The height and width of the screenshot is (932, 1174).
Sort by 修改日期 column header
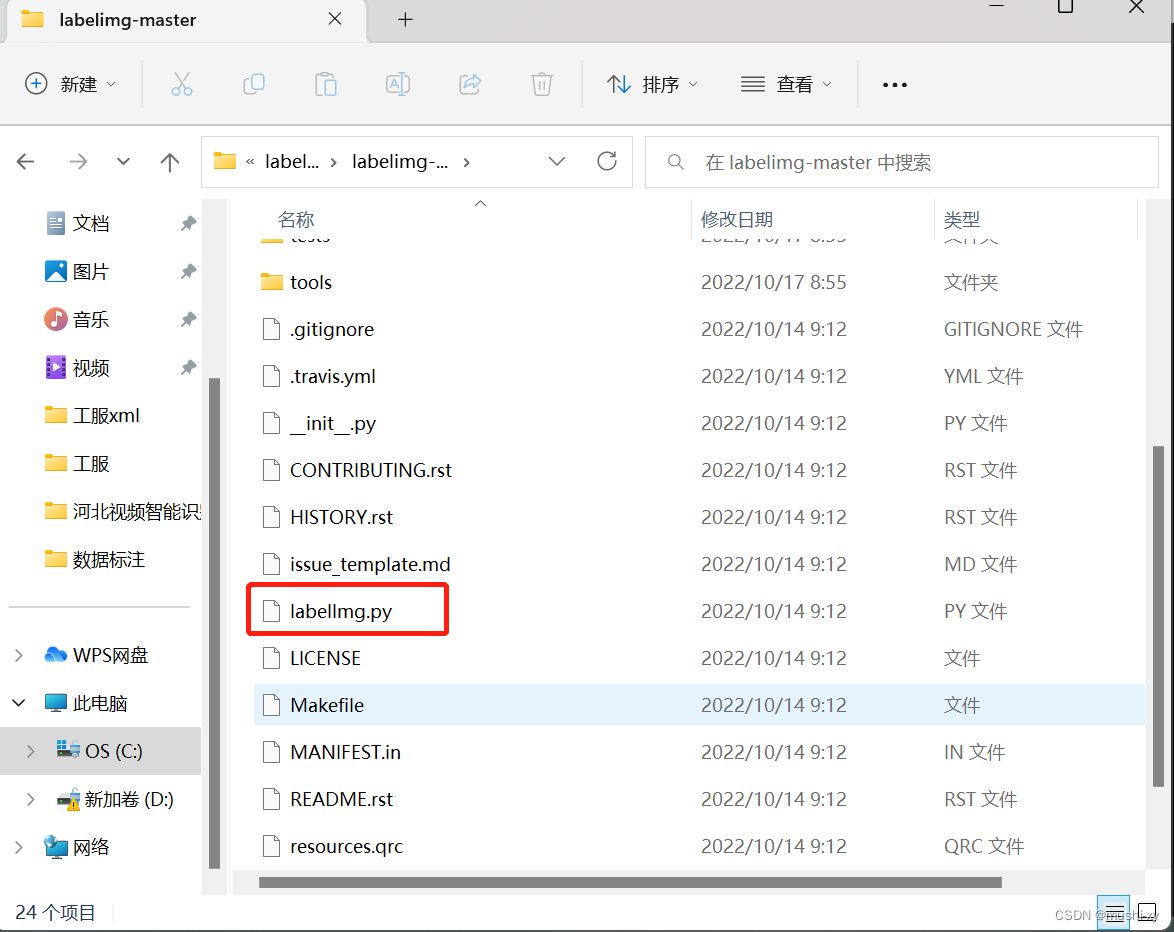(737, 219)
